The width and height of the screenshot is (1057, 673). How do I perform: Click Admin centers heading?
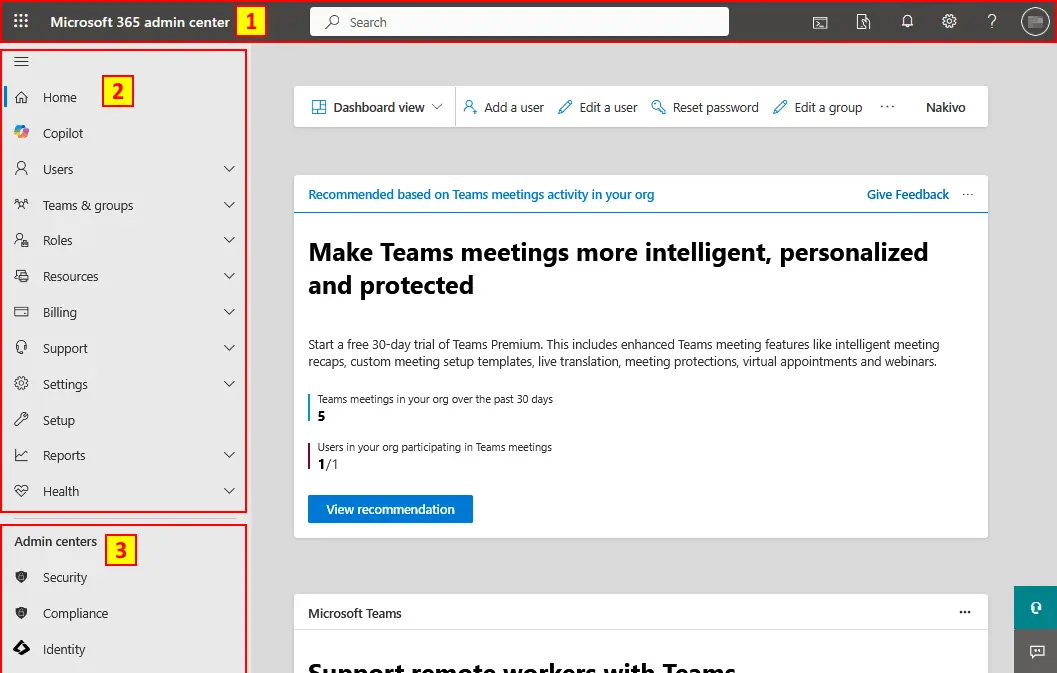[55, 541]
